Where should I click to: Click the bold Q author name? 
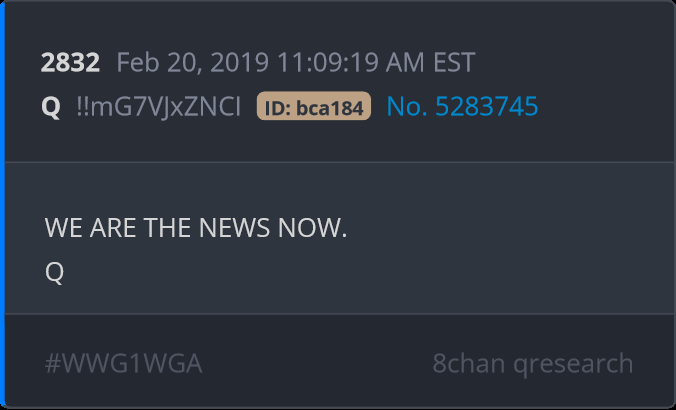[x=51, y=107]
